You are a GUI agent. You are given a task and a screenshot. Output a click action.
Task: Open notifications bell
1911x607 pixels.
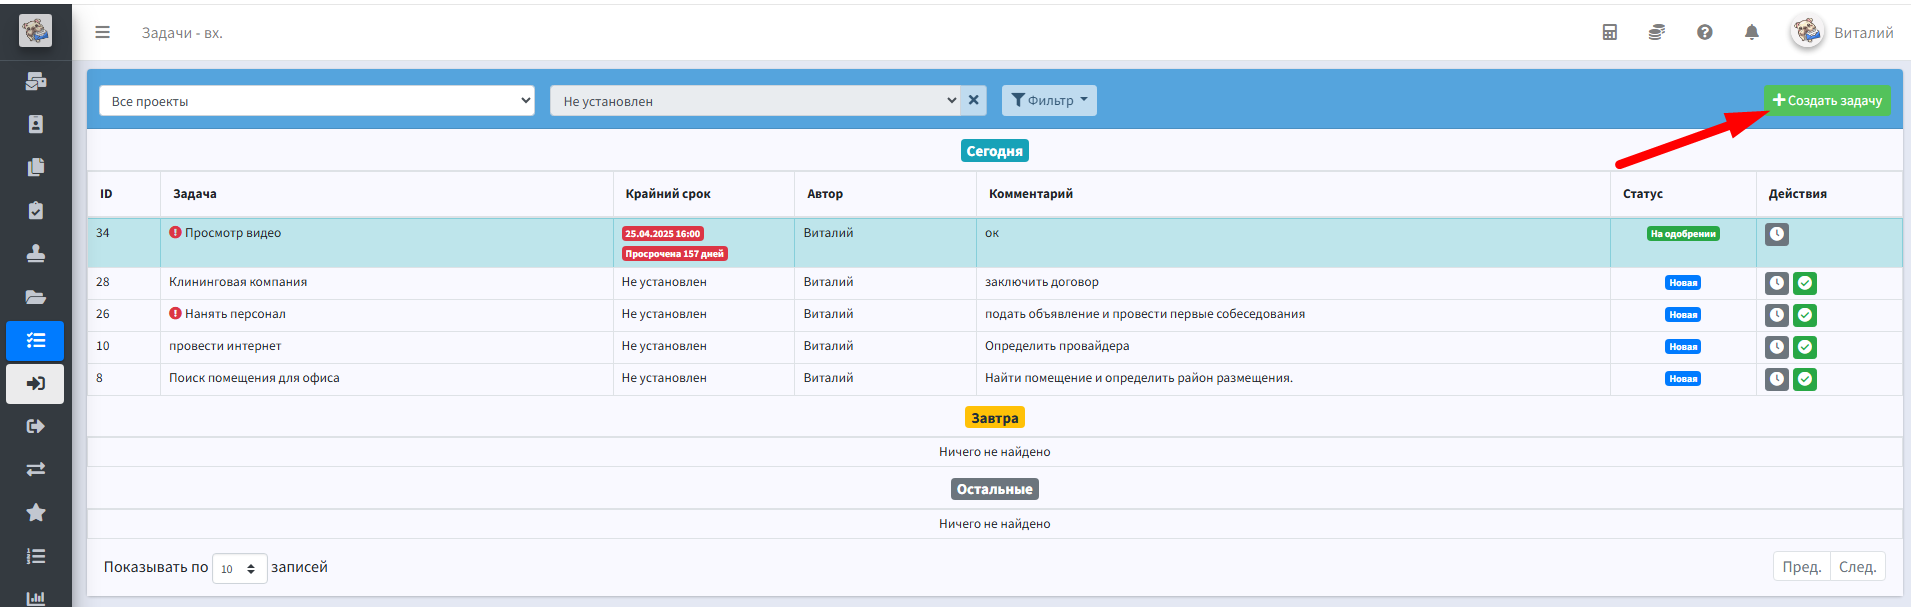[x=1751, y=32]
